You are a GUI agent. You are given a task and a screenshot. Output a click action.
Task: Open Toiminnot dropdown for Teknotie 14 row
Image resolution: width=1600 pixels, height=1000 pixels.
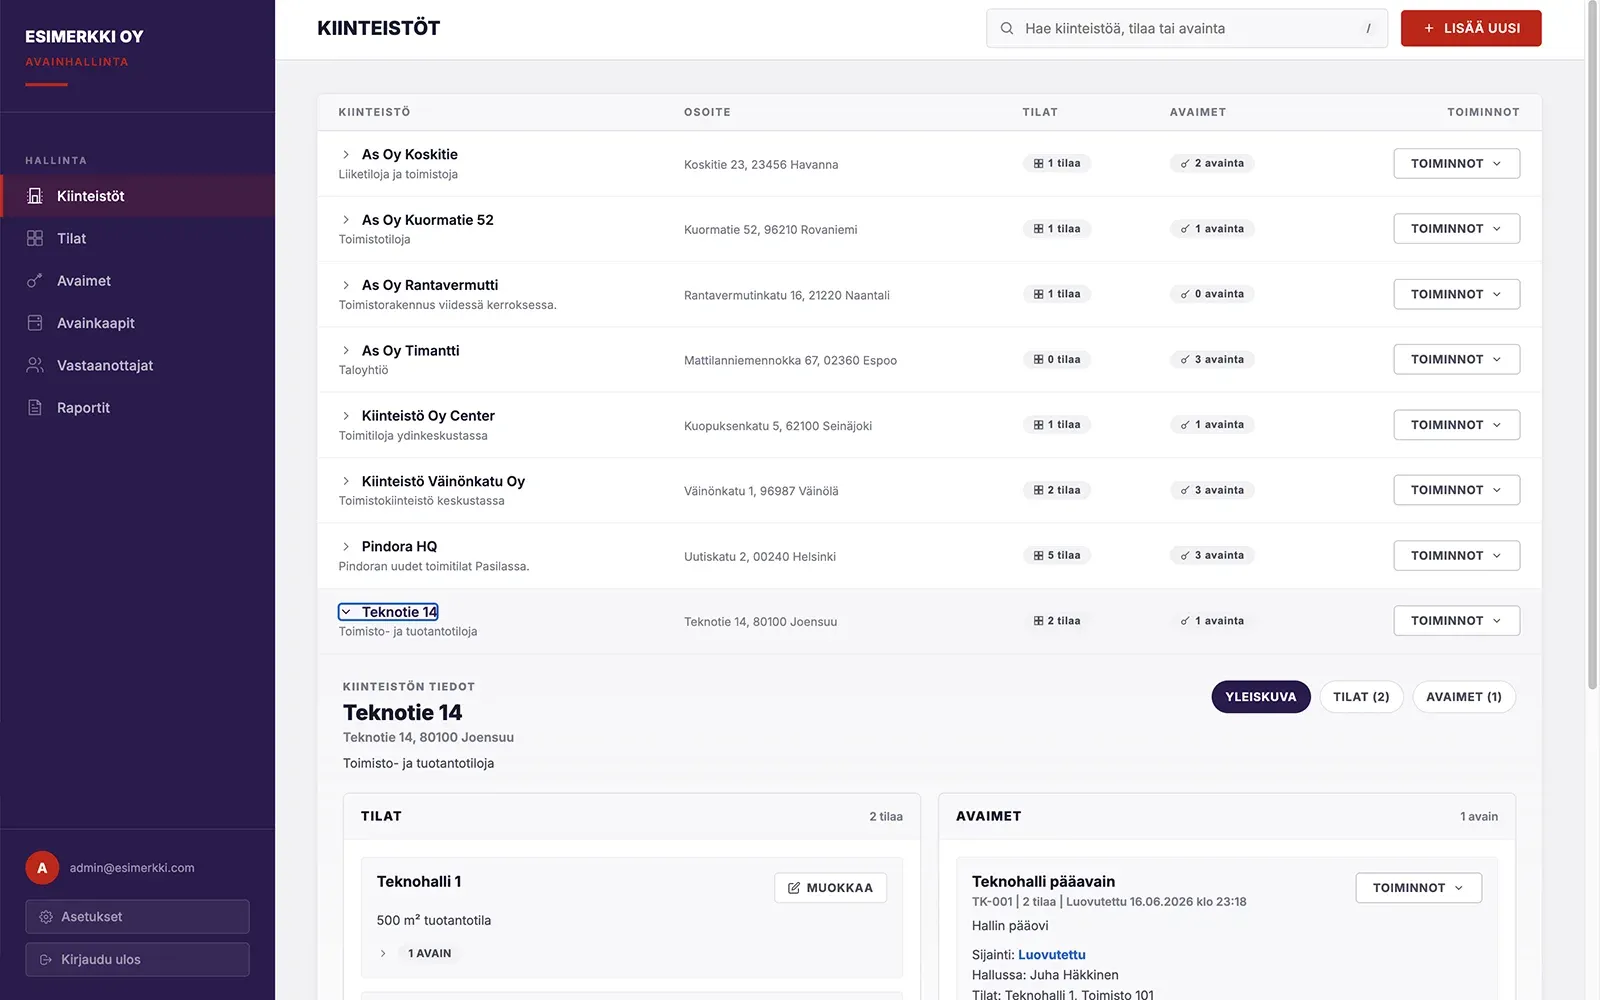1456,621
